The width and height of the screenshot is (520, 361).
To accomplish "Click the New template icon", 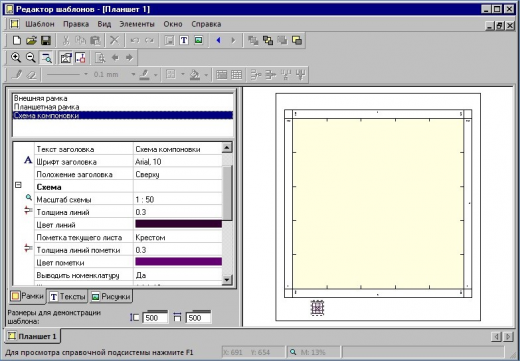I will [16, 40].
